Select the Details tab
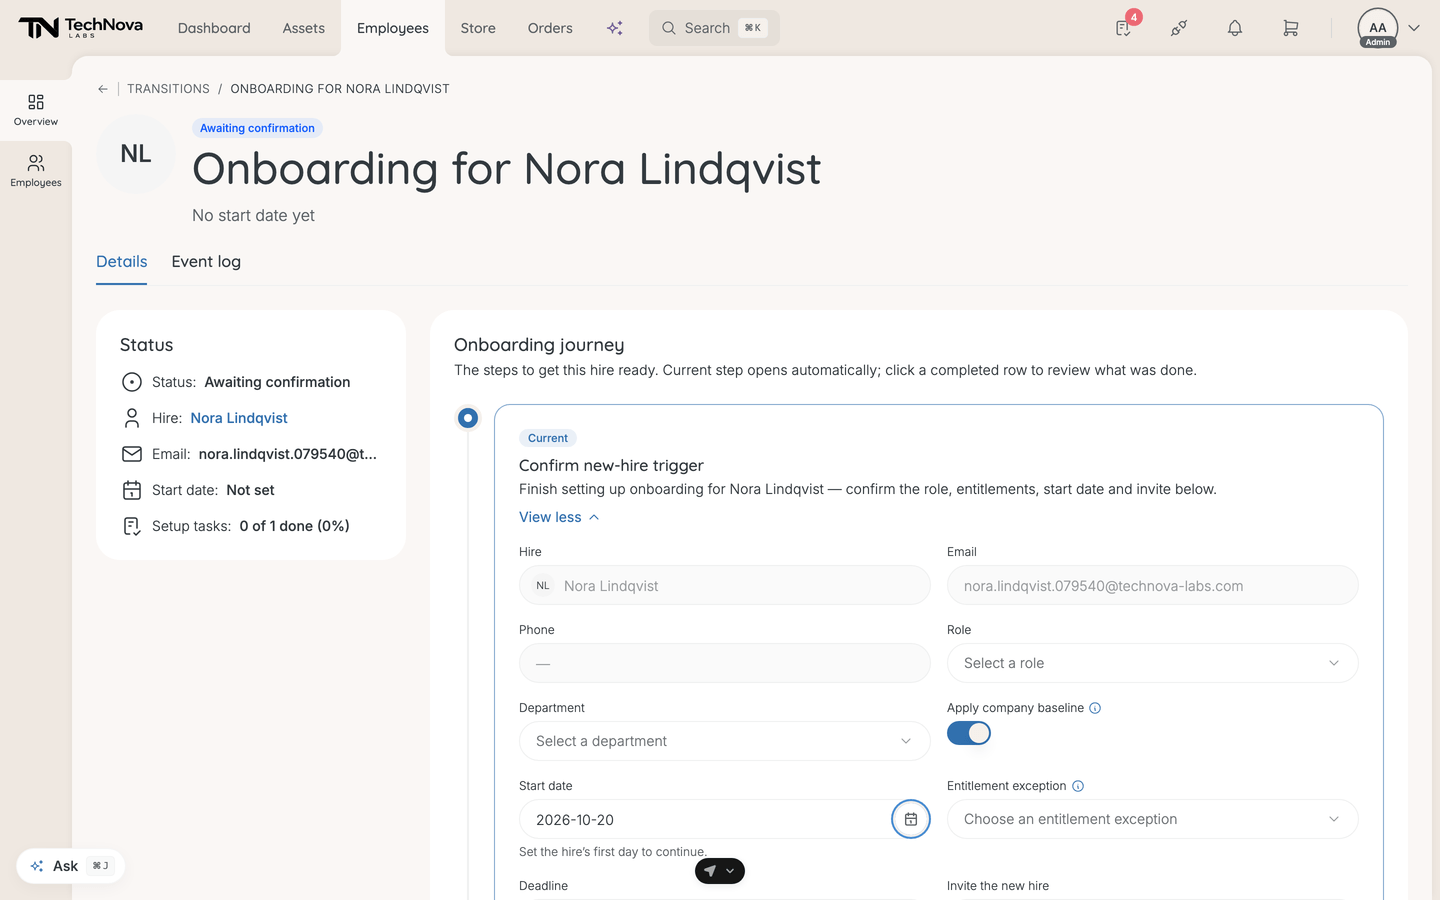This screenshot has height=900, width=1440. (122, 262)
